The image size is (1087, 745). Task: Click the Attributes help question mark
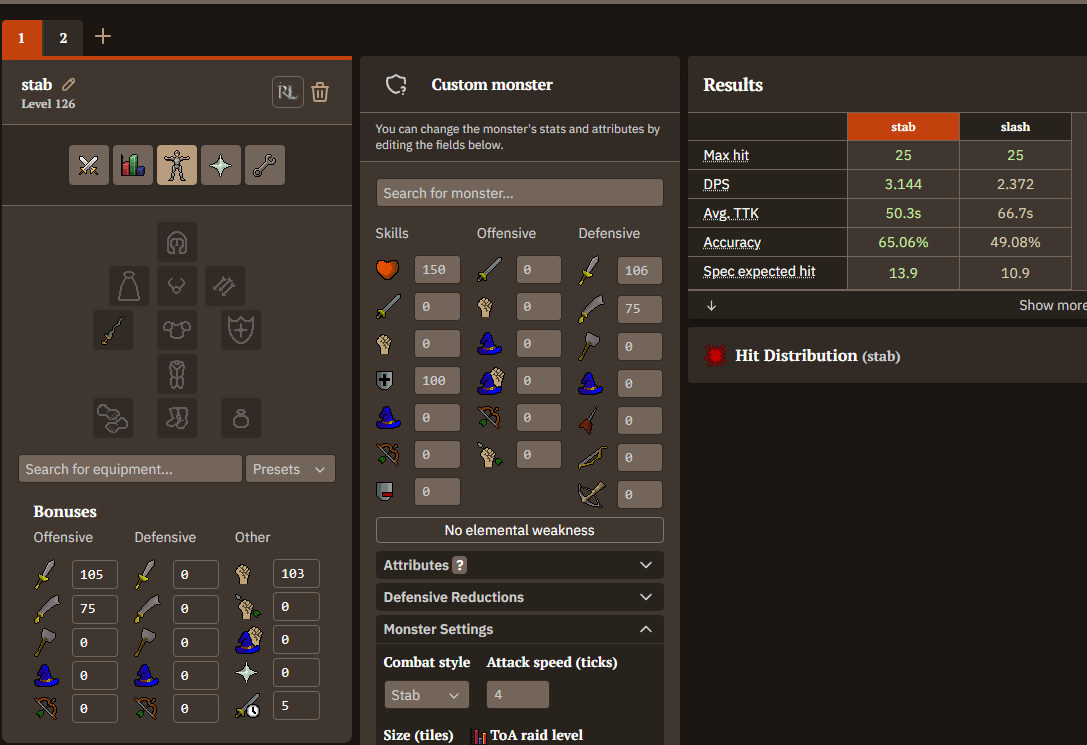pos(459,565)
